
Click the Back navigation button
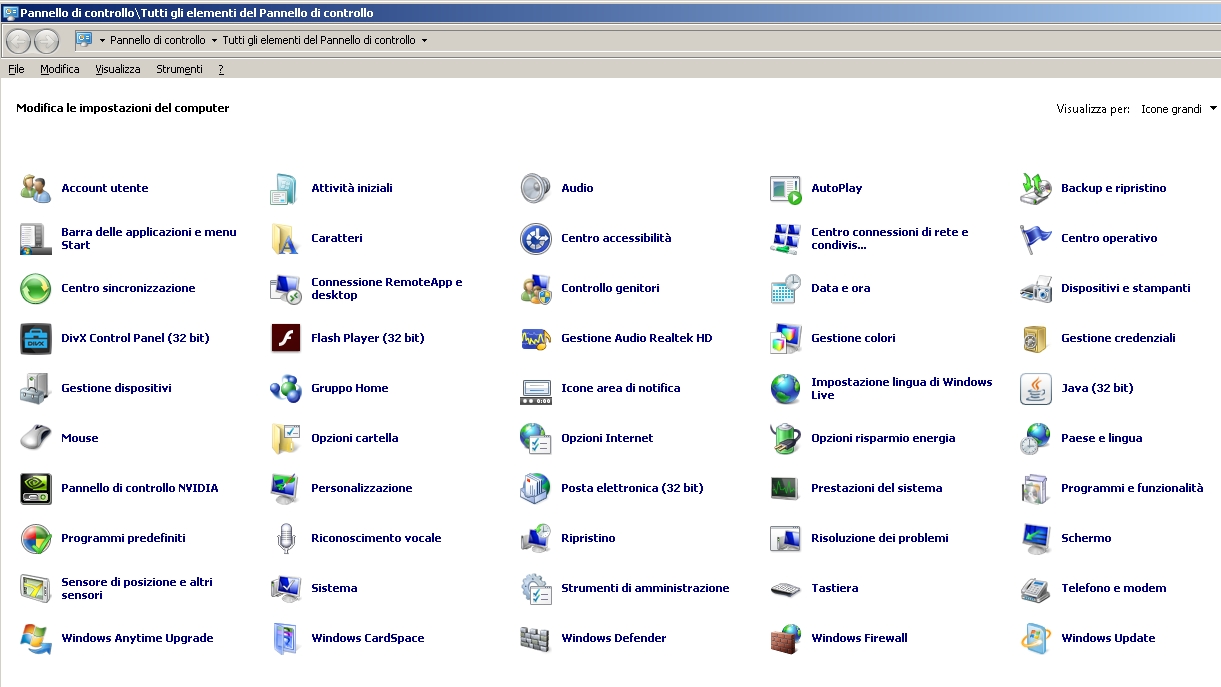pos(20,41)
